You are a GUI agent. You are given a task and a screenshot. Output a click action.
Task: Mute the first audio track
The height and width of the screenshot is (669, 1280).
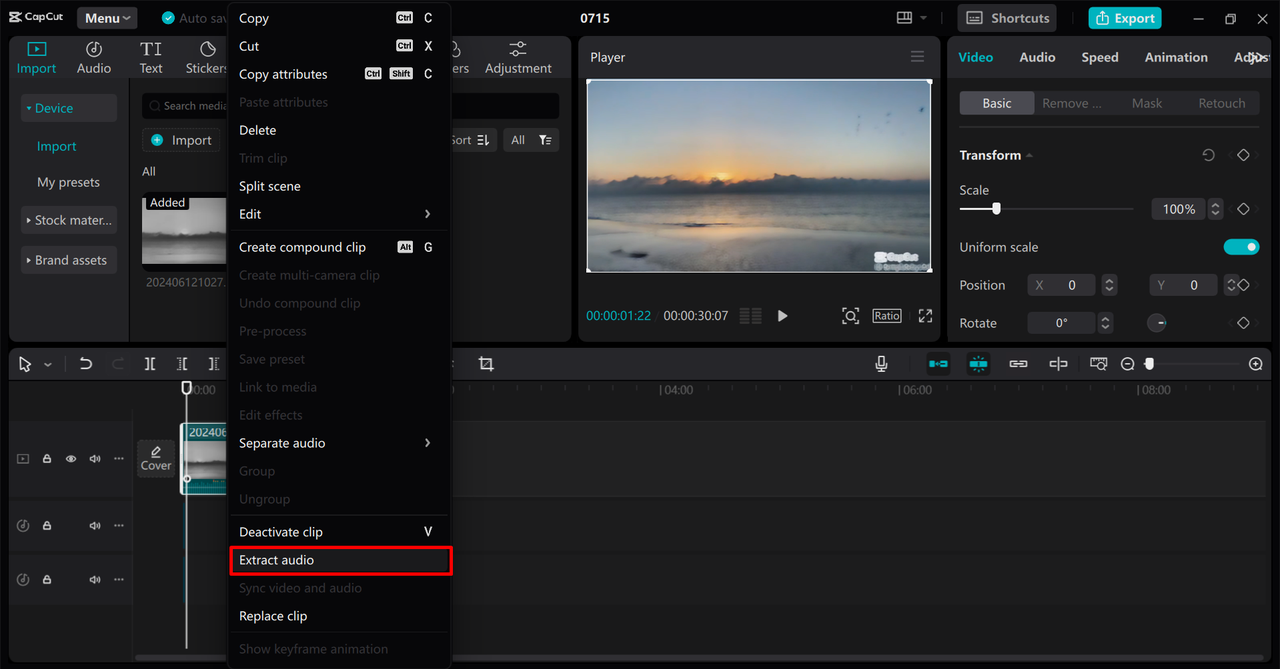click(95, 526)
